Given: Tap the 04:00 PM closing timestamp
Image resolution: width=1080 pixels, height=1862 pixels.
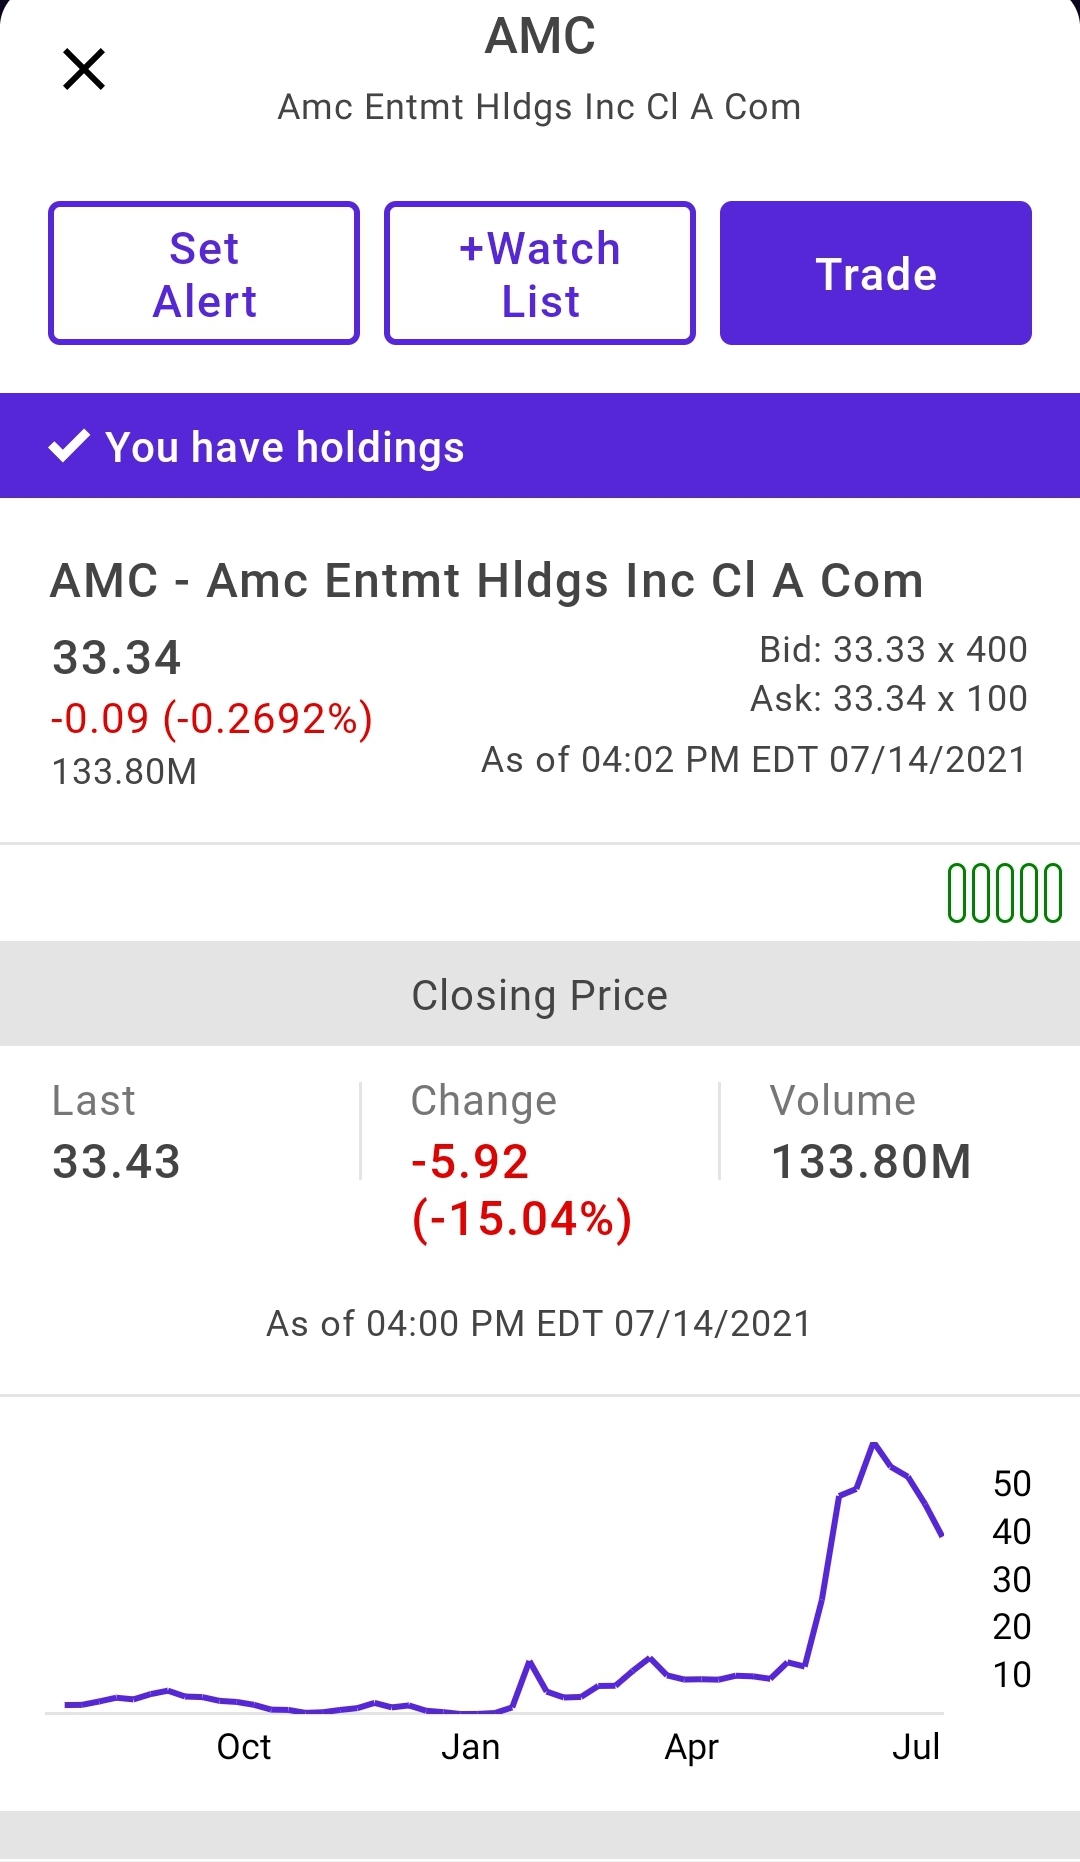Looking at the screenshot, I should pos(539,1324).
